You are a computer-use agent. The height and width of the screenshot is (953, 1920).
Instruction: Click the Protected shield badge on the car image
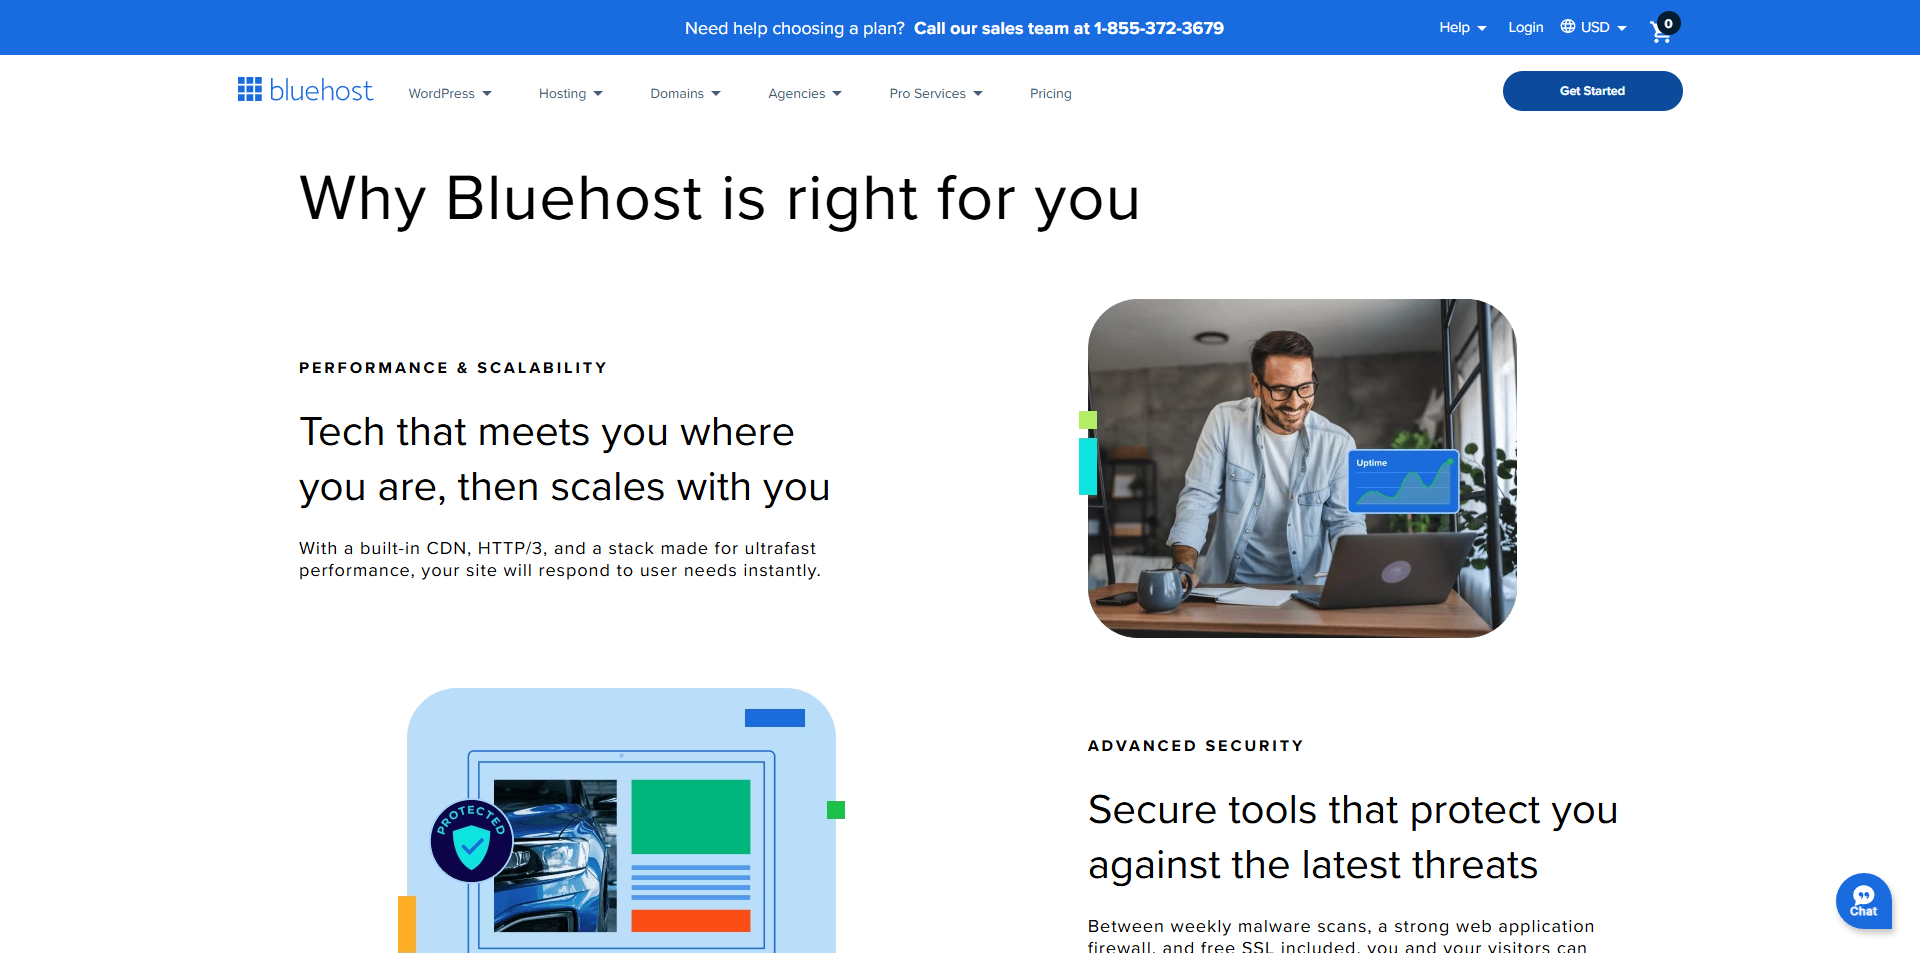[x=471, y=841]
